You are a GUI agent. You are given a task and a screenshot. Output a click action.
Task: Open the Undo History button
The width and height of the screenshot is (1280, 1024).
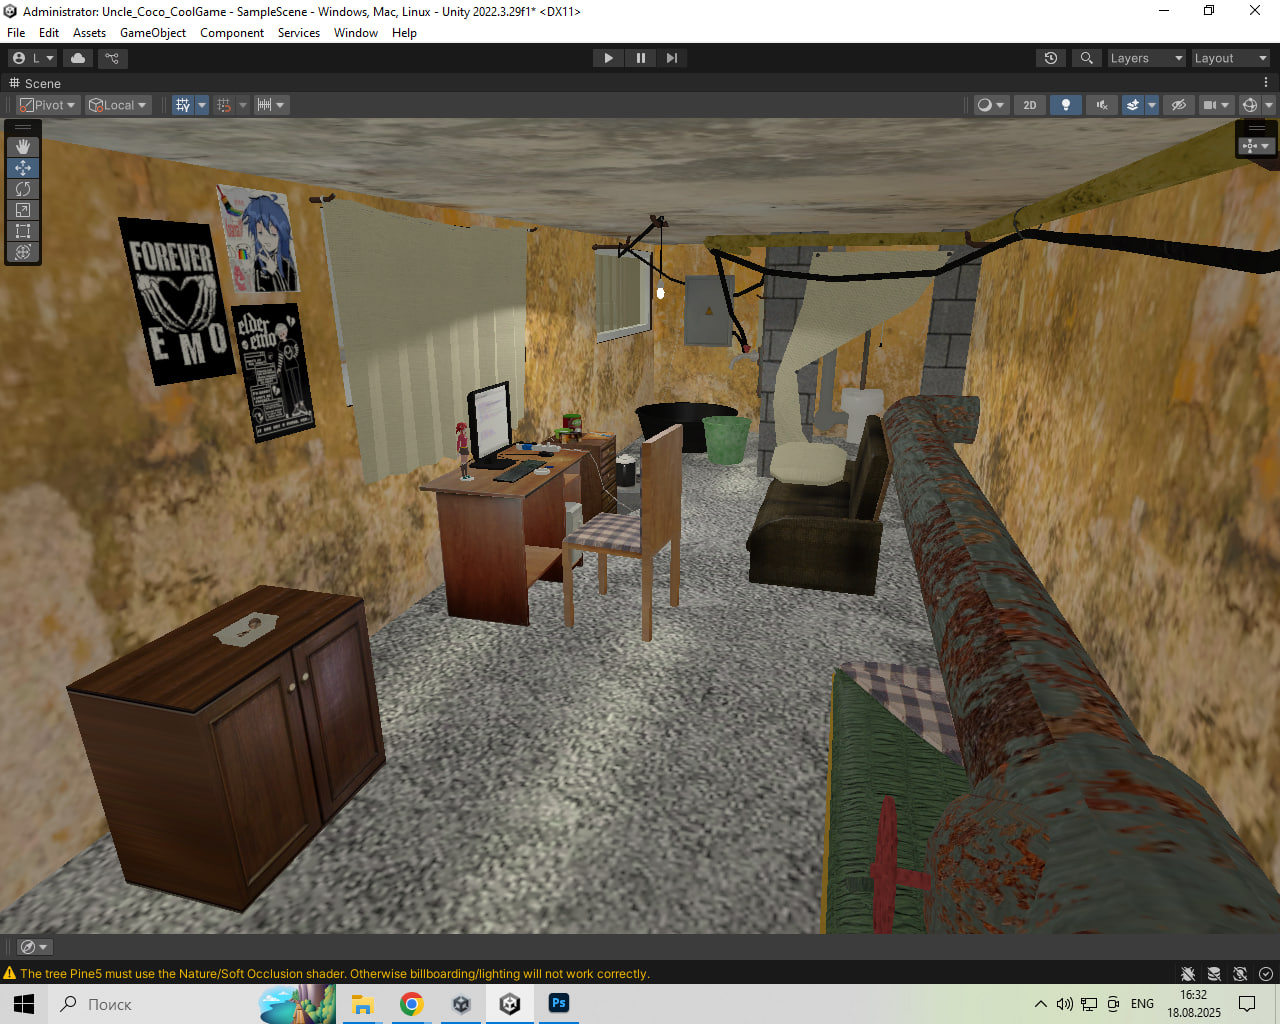tap(1050, 58)
